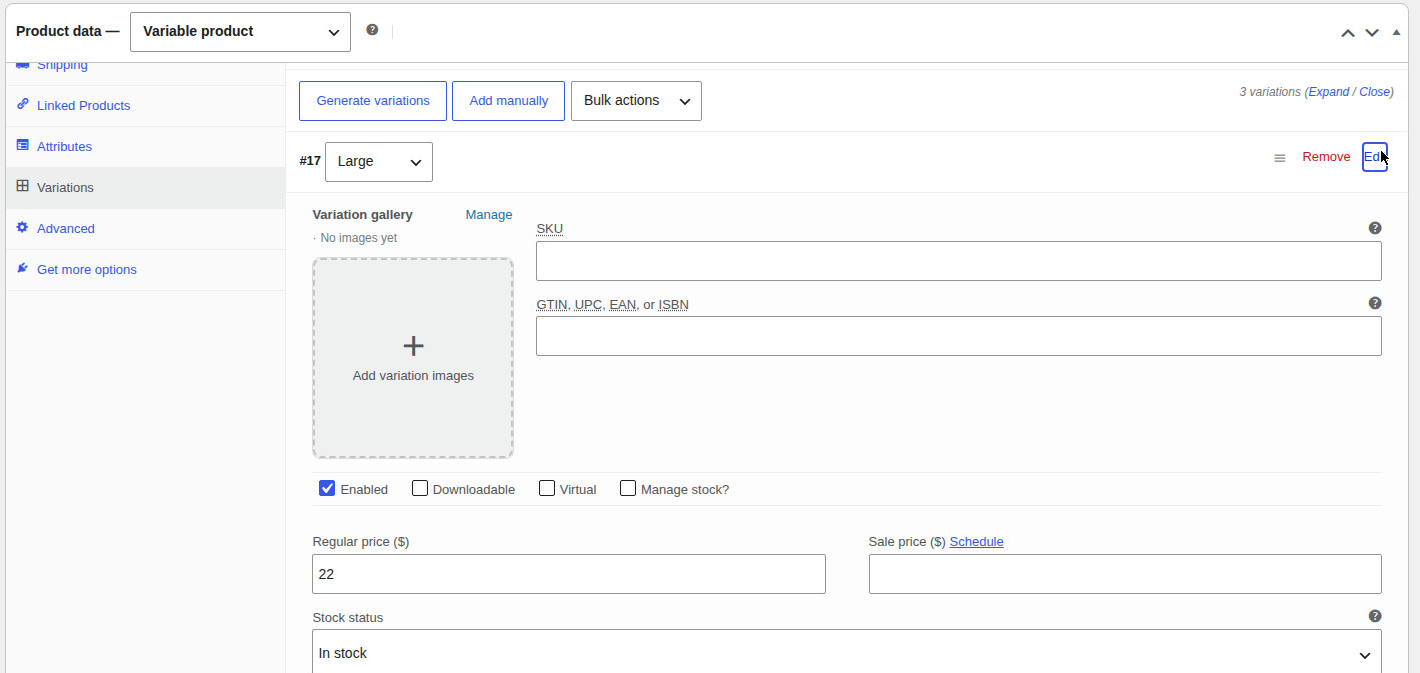1420x673 pixels.
Task: Open the Manage variation gallery link
Action: pos(489,215)
